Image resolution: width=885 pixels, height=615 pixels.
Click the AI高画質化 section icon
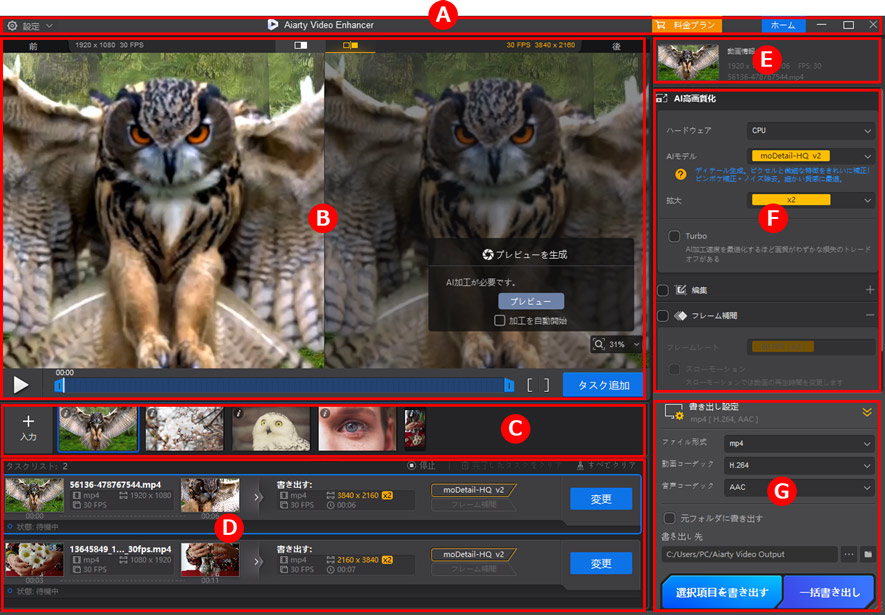(x=661, y=99)
